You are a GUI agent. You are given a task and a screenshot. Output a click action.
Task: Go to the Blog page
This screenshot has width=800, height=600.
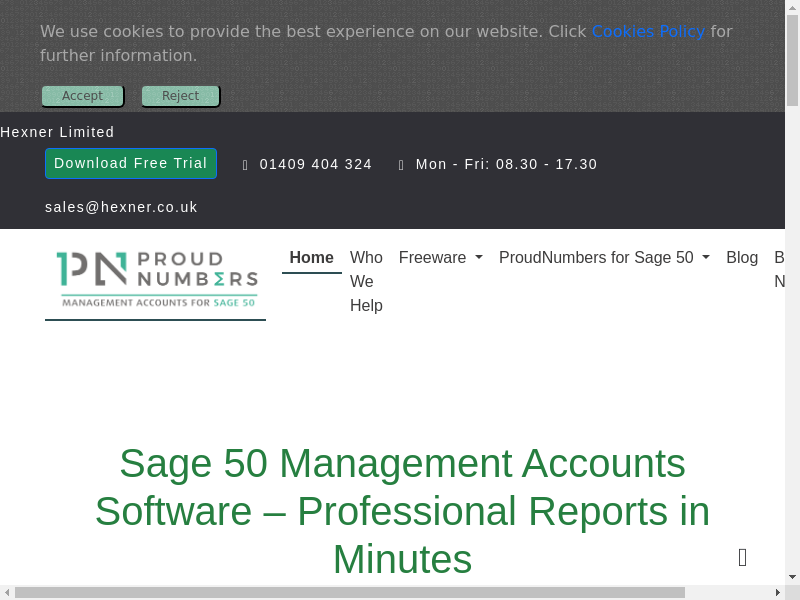pos(741,258)
